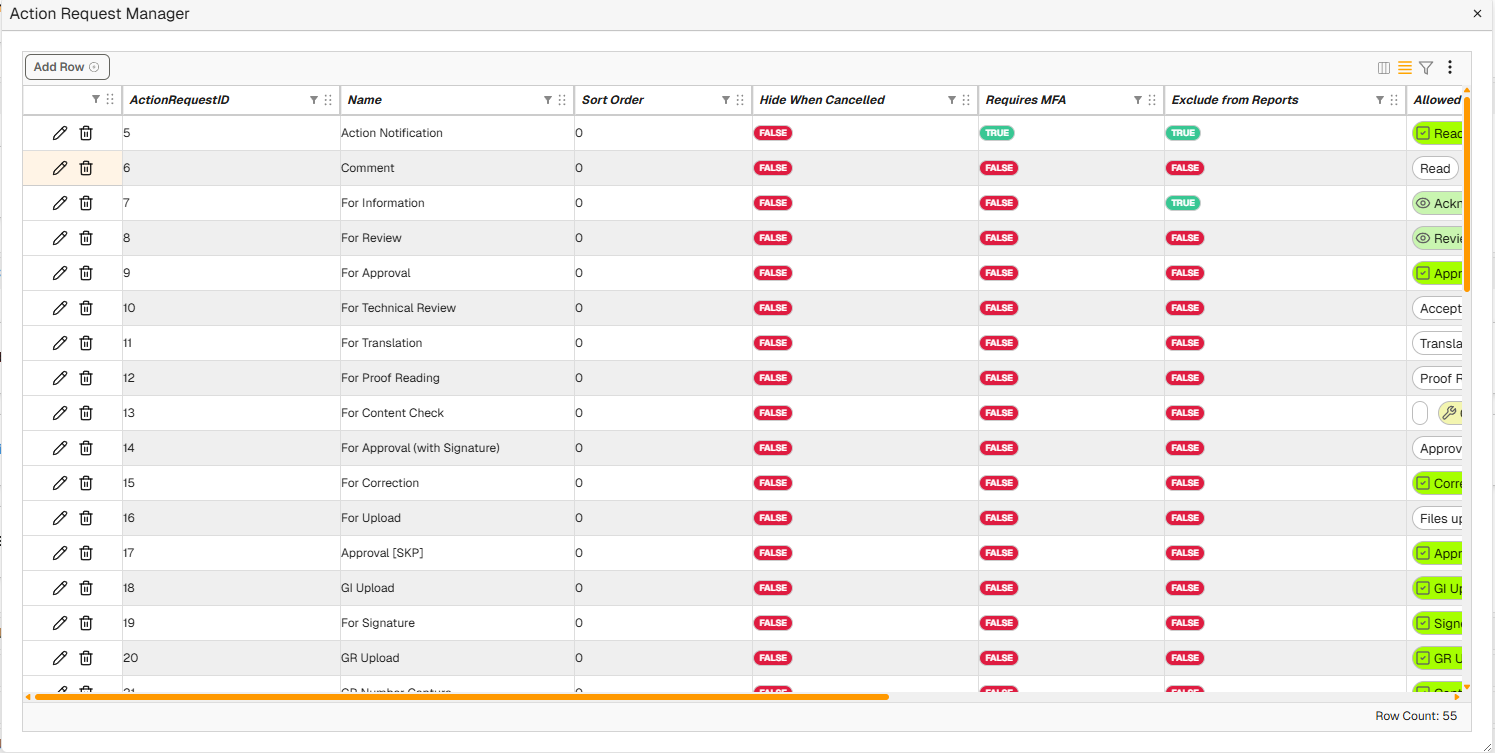Toggle Requires MFA FALSE for Comment row
Viewport: 1495px width, 753px height.
(x=999, y=168)
